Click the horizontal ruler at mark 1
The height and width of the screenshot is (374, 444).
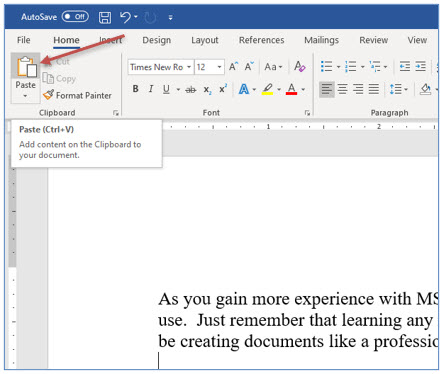(268, 127)
